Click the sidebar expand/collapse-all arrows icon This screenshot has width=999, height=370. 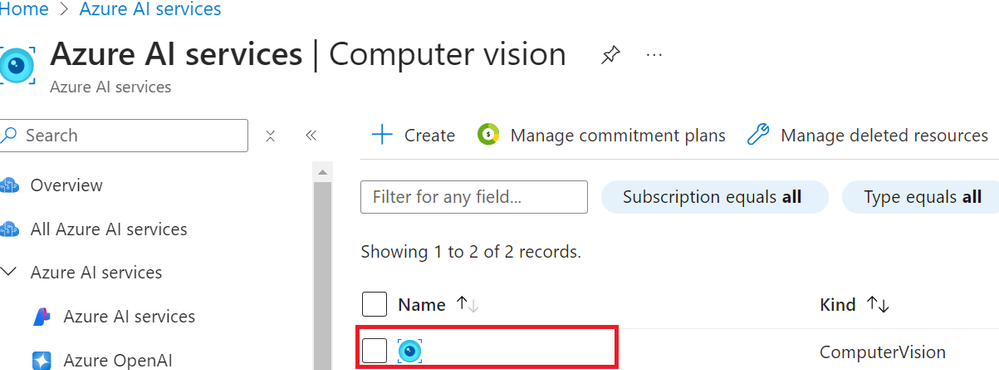pyautogui.click(x=270, y=136)
